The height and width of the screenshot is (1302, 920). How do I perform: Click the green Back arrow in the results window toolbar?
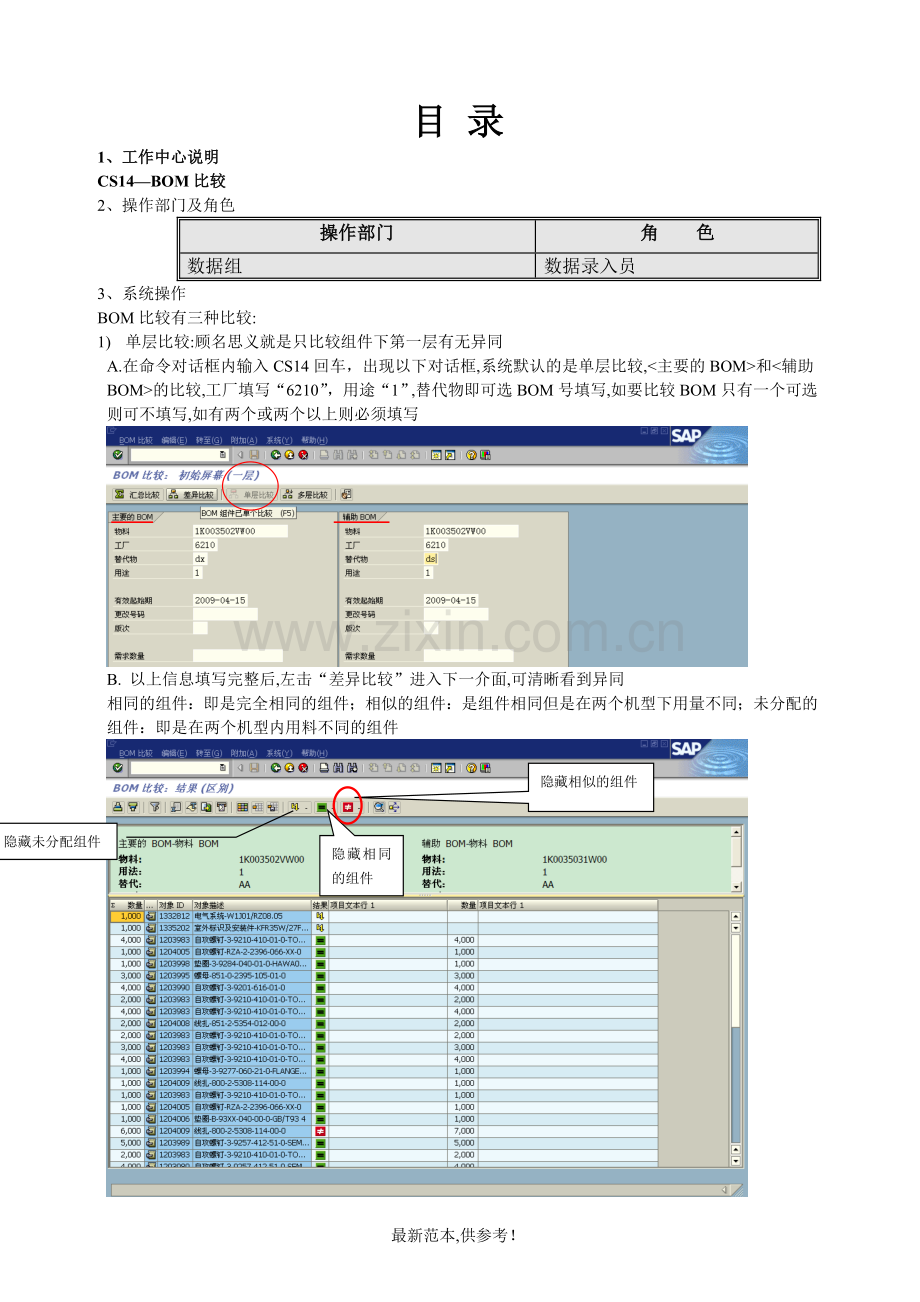click(276, 767)
